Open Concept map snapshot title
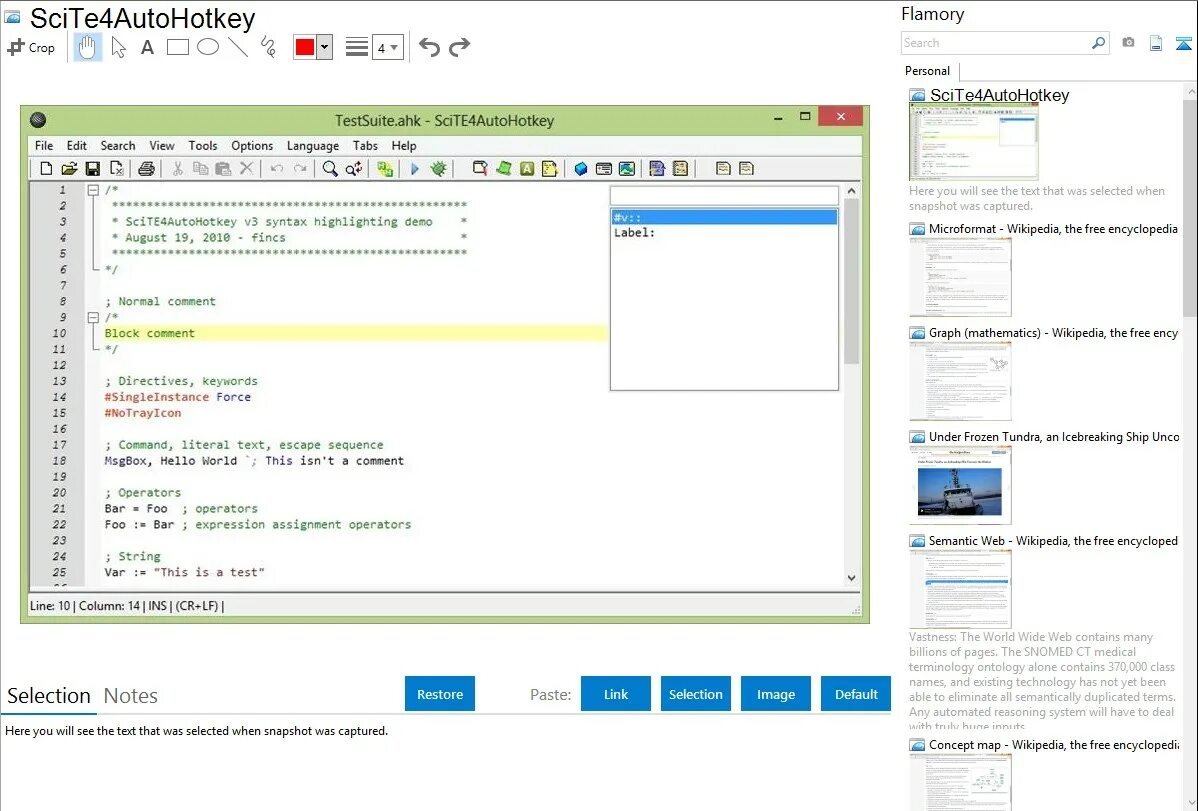 pos(1053,745)
